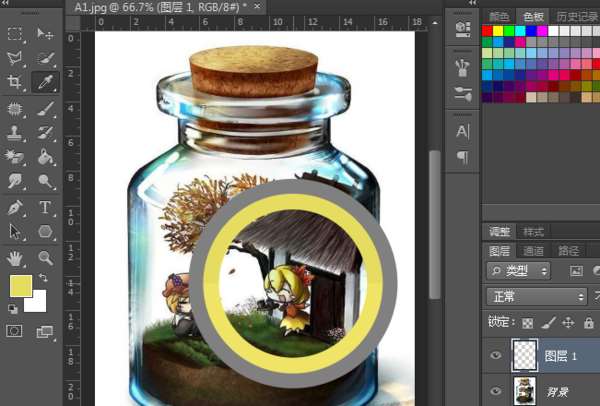Screen dimensions: 600x406
Task: Reset default foreground and background colors
Action: (x=13, y=308)
